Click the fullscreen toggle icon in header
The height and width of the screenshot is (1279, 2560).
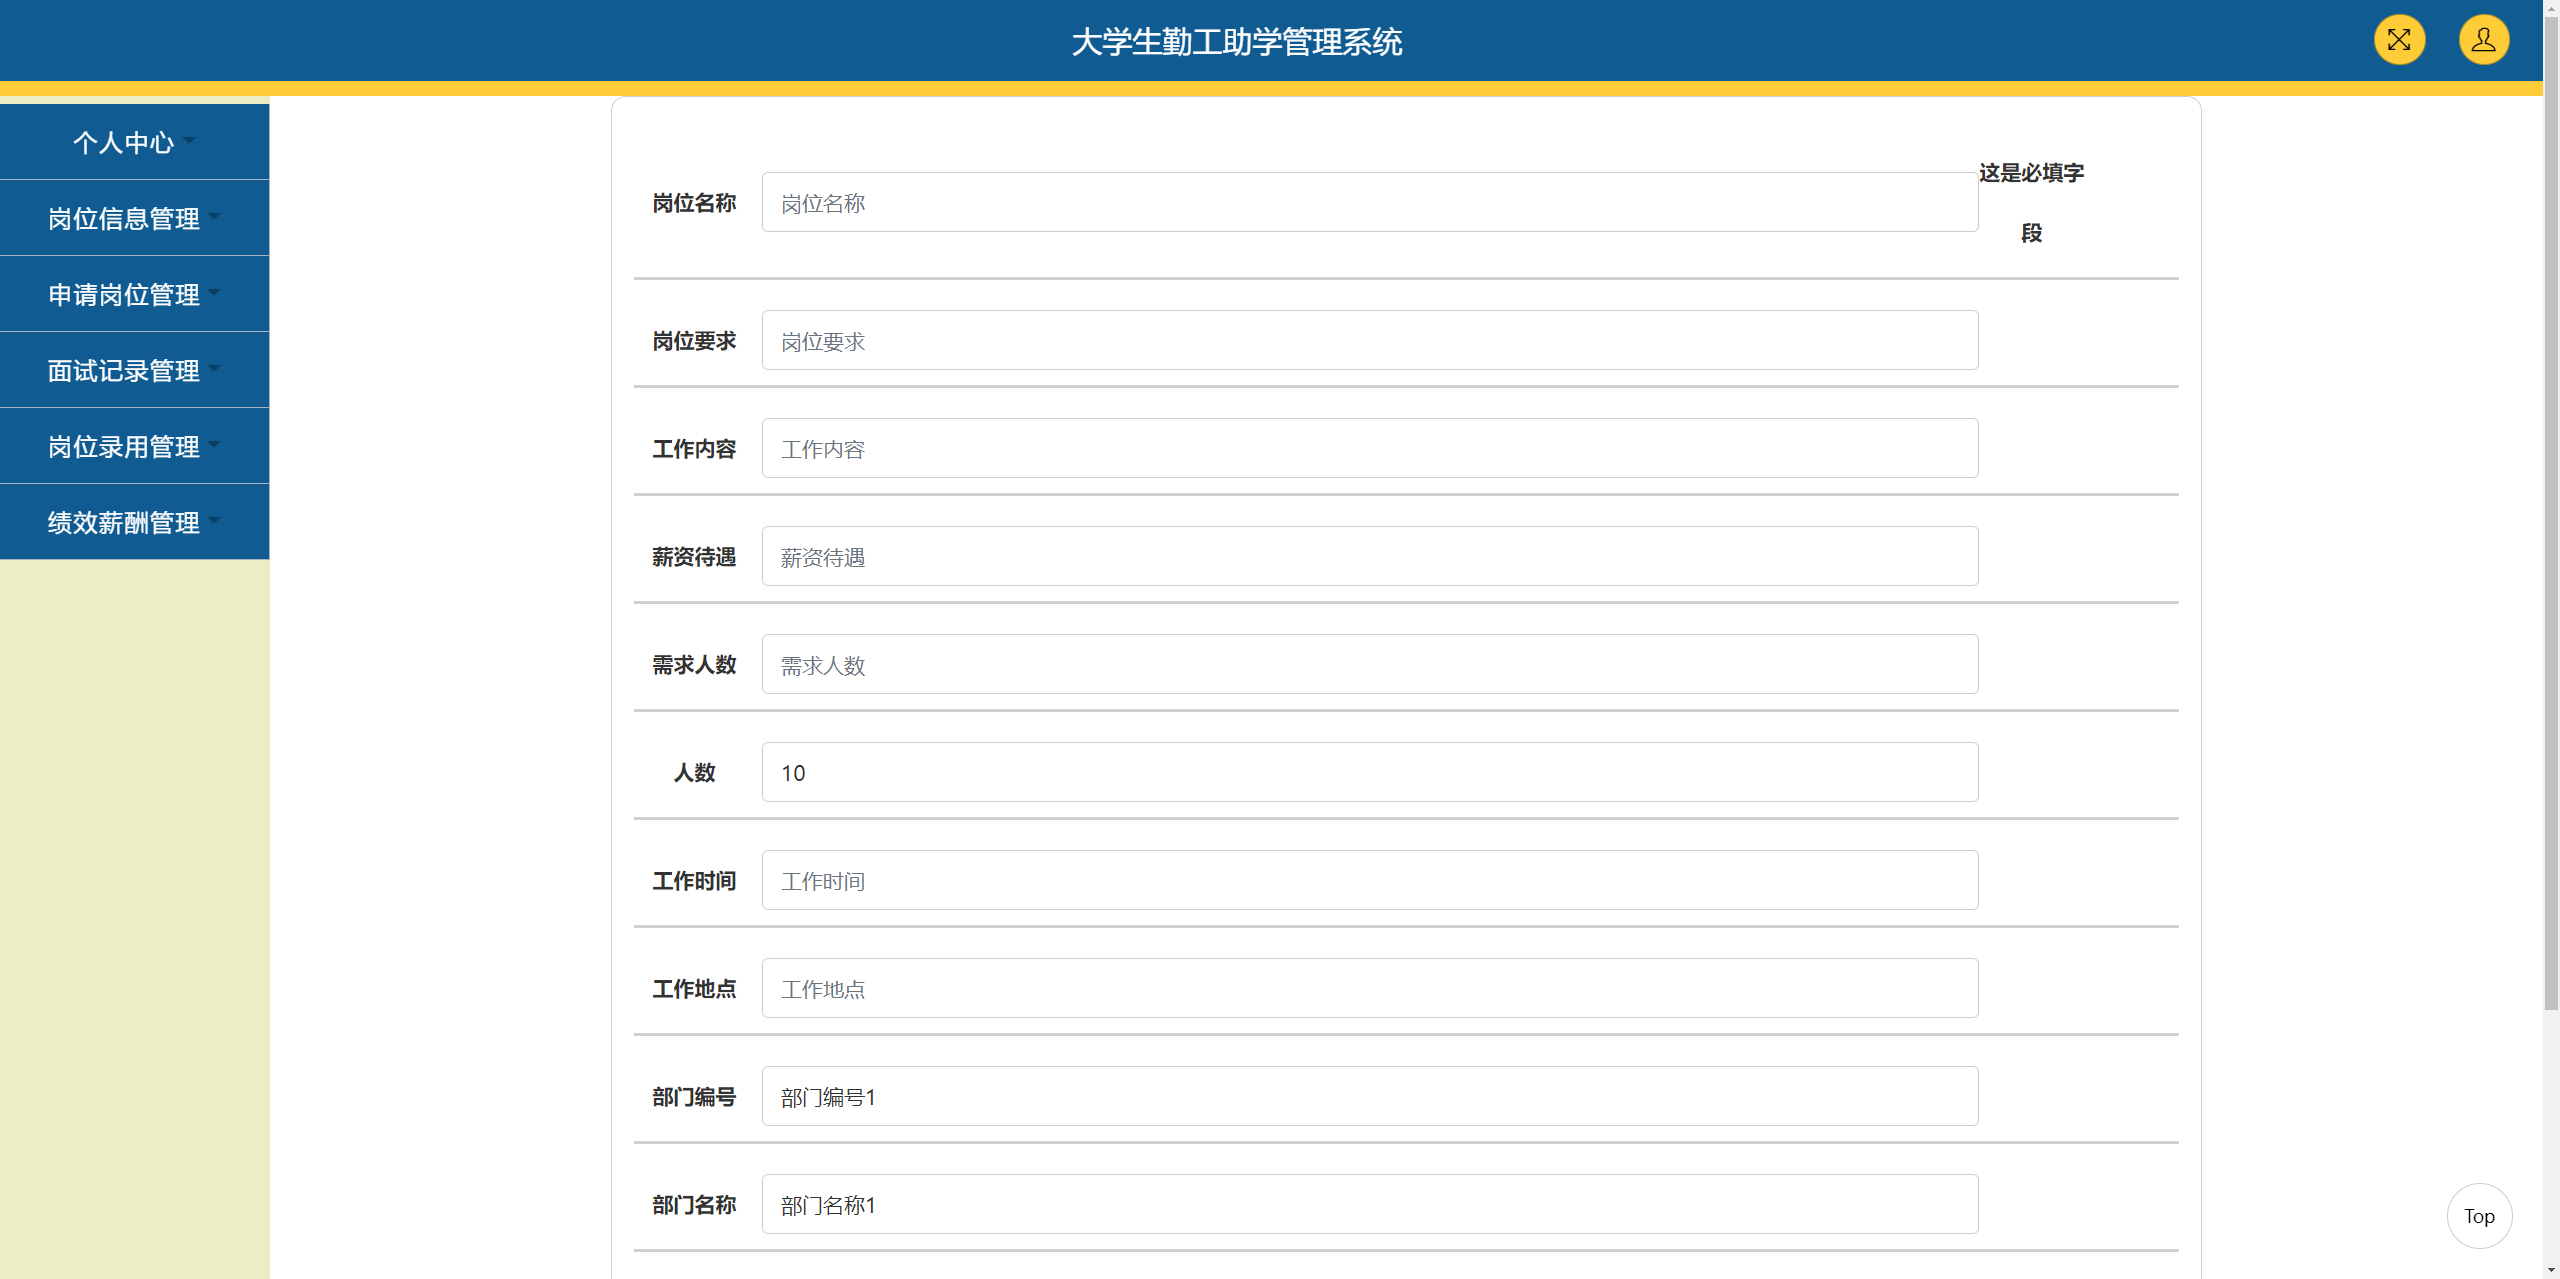(2399, 40)
